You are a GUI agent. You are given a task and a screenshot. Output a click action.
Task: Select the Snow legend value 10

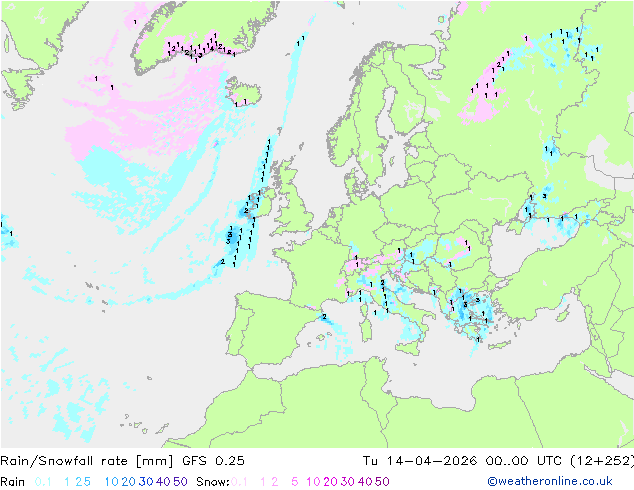click(313, 482)
